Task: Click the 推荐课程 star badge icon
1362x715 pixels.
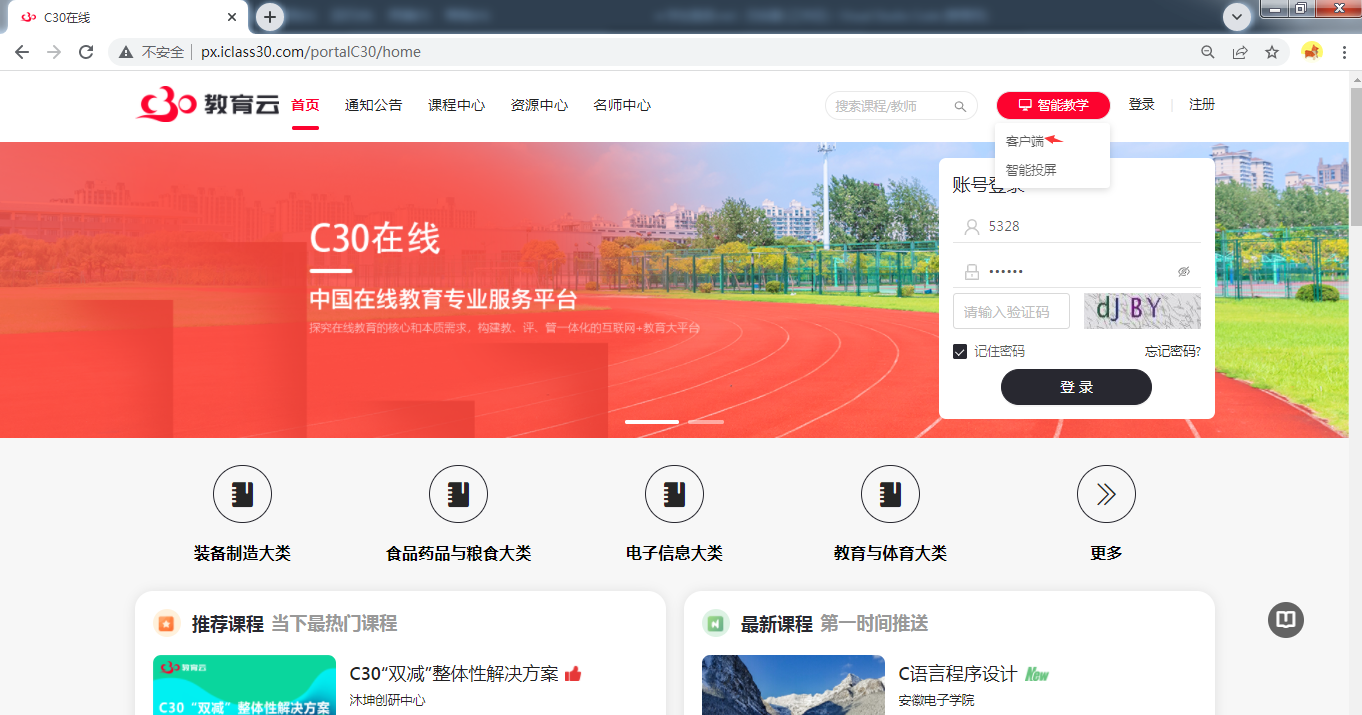Action: (167, 624)
